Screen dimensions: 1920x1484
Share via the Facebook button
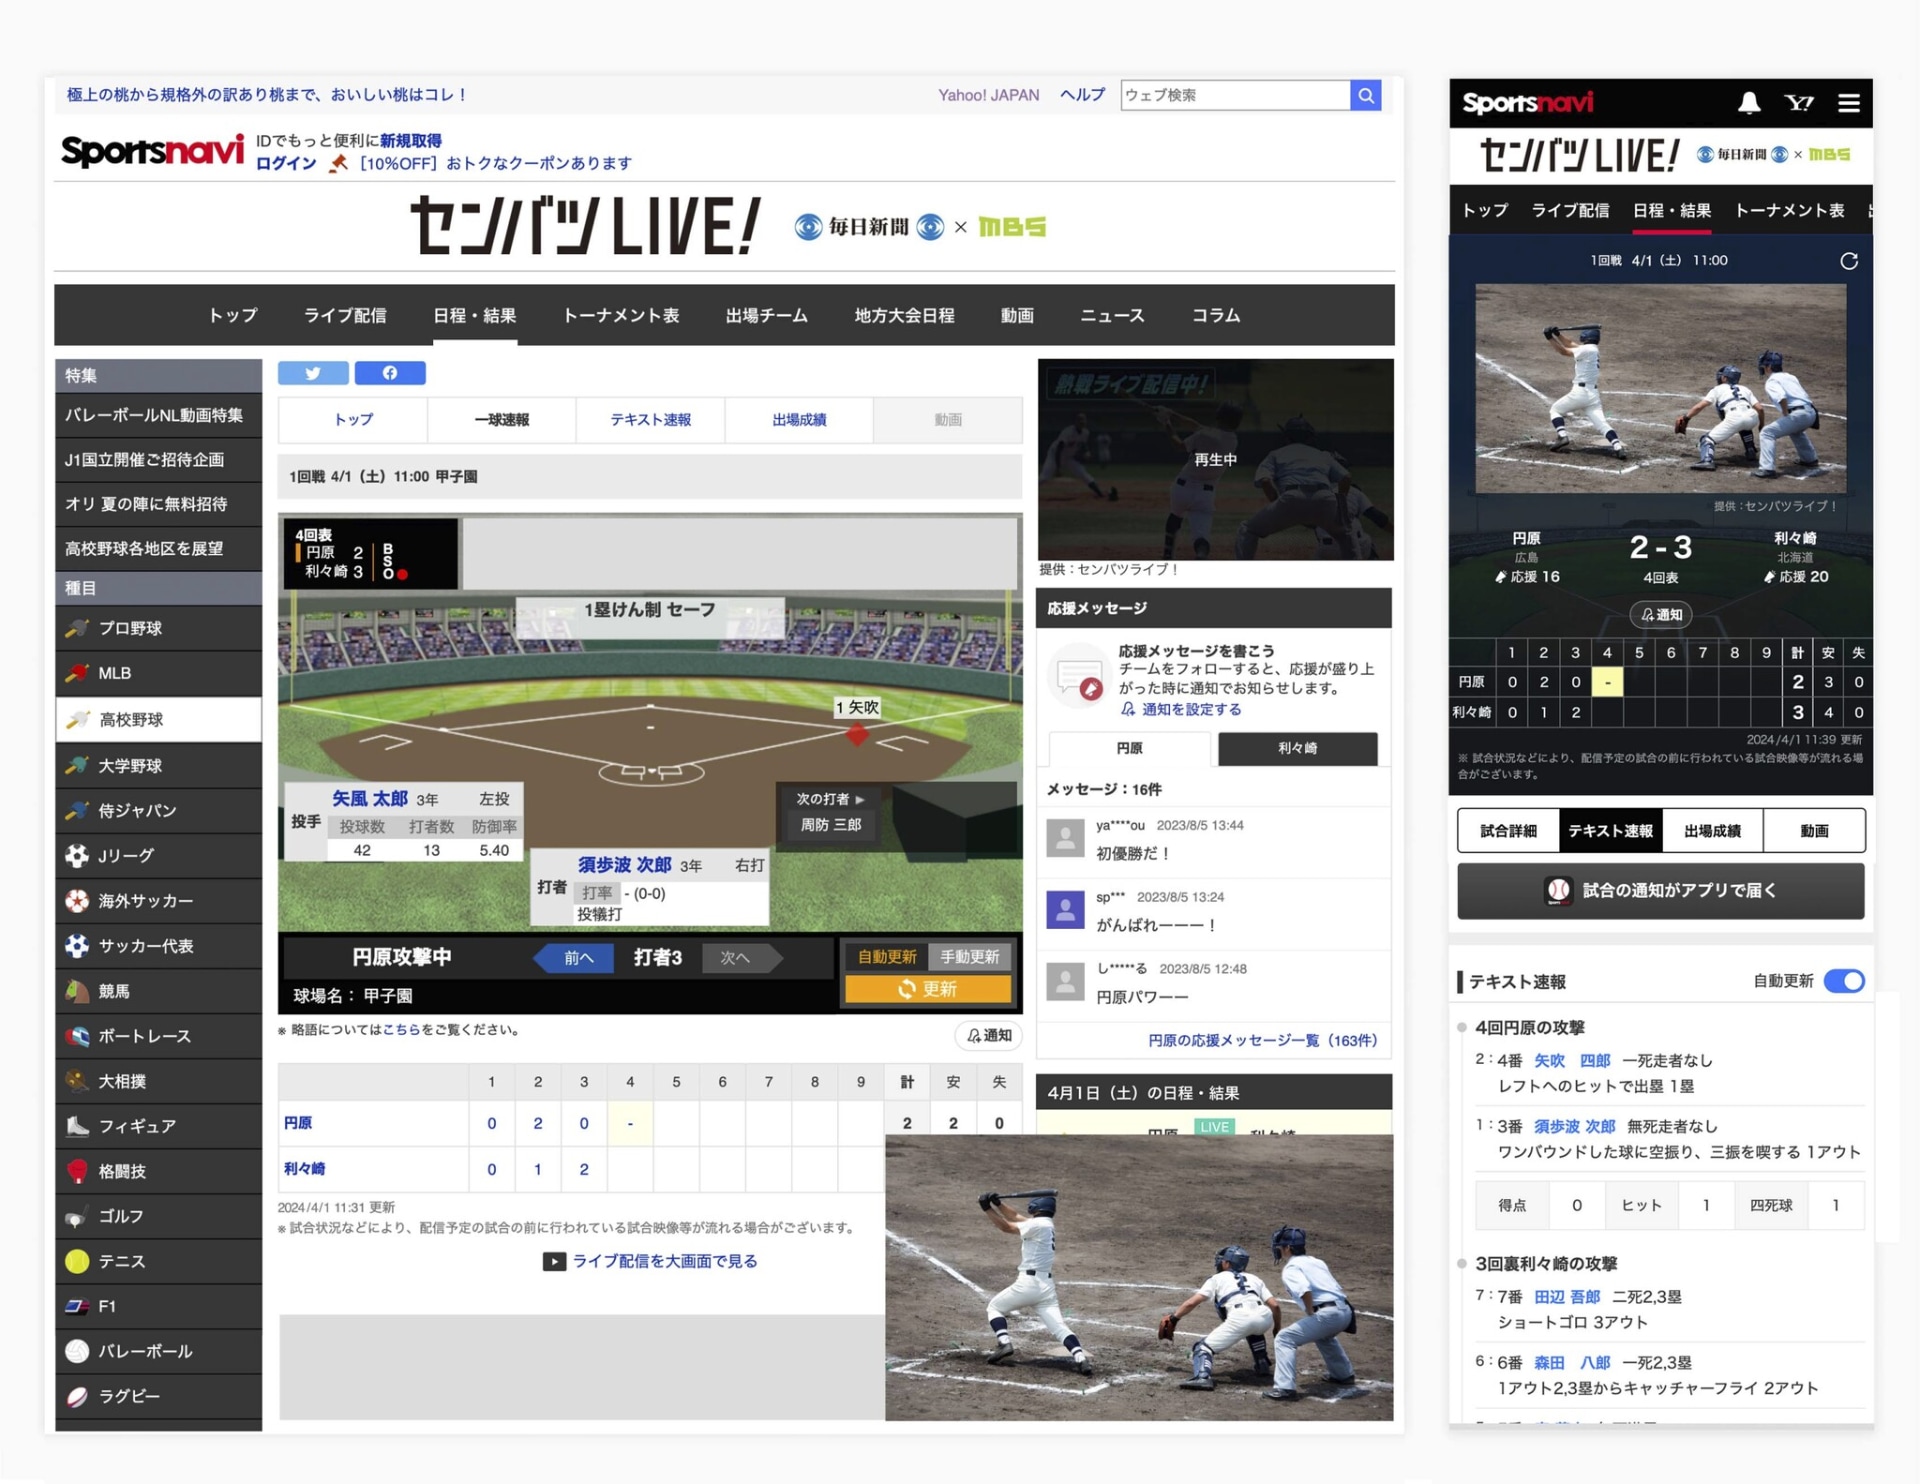point(390,373)
